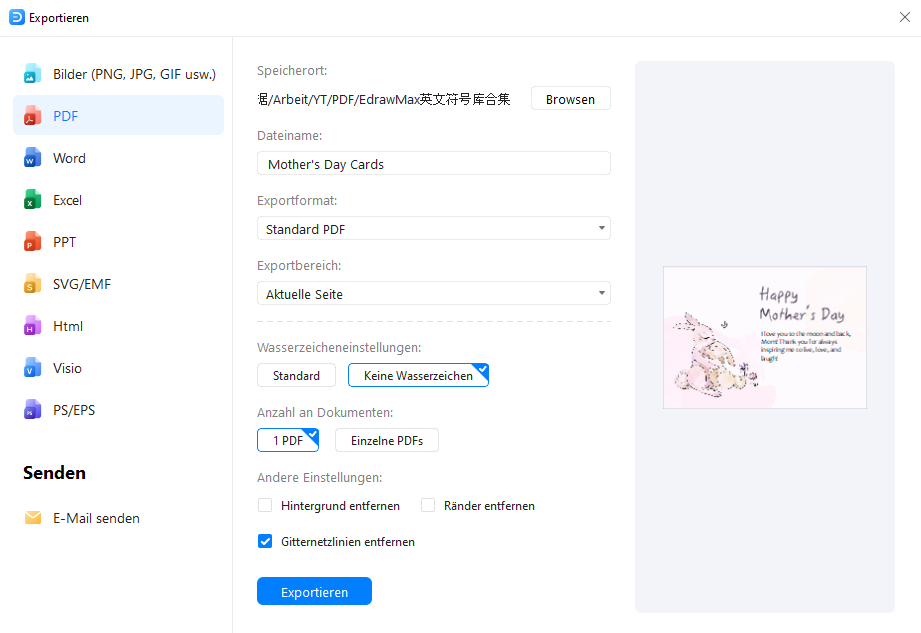921x633 pixels.
Task: Click the Html export icon
Action: tap(33, 326)
